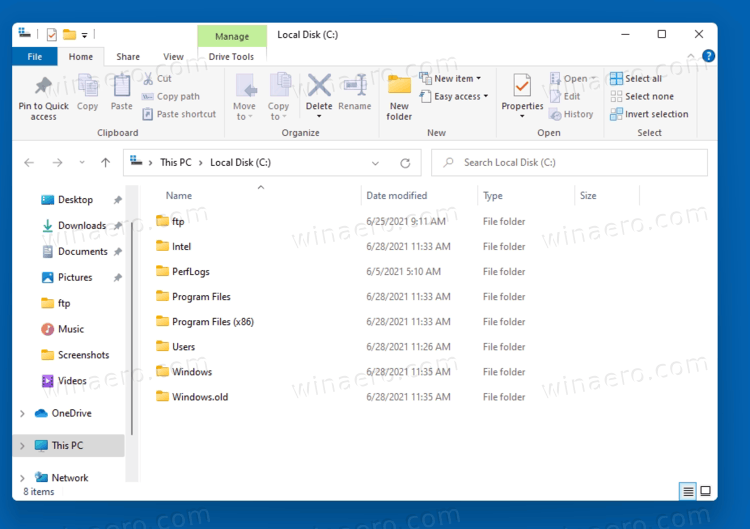Select Copy path command
Screen dimensions: 750x529
click(x=171, y=96)
